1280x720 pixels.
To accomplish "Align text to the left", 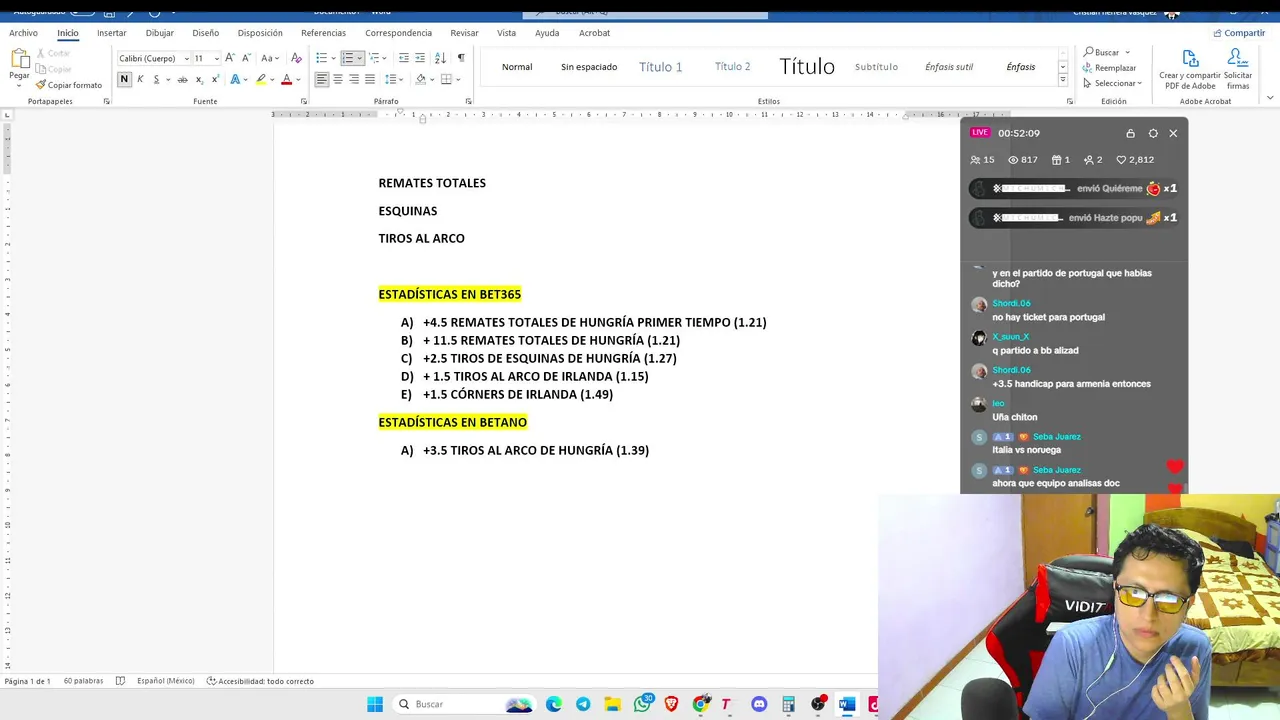I will point(322,79).
